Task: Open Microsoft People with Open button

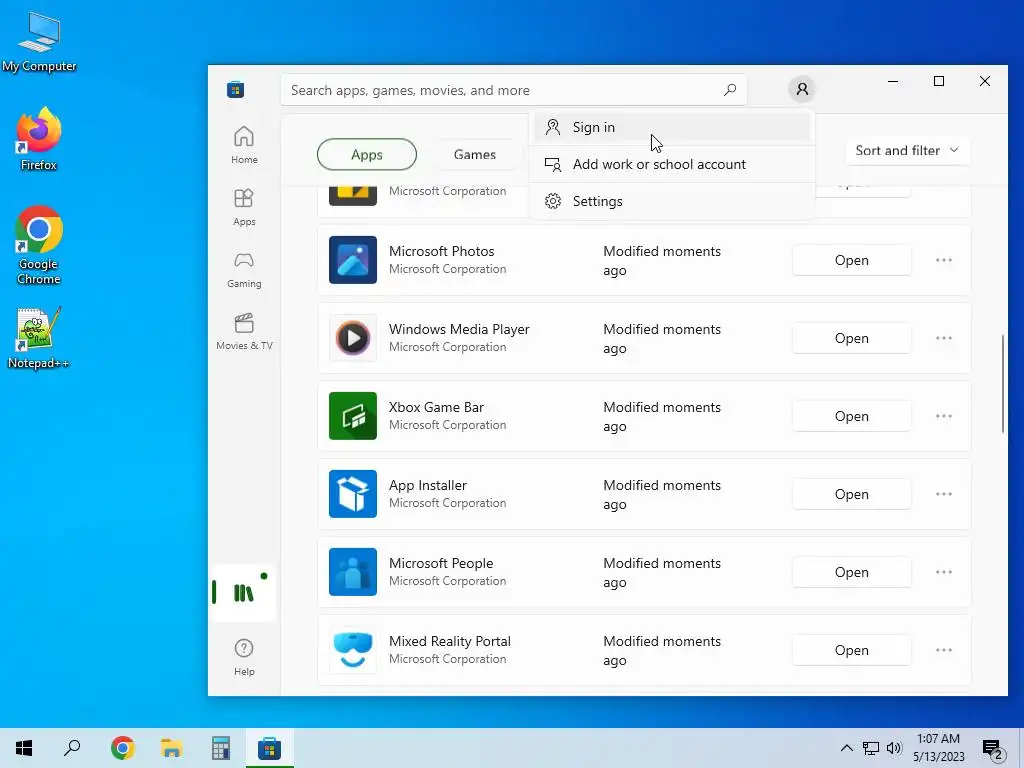Action: pyautogui.click(x=852, y=572)
